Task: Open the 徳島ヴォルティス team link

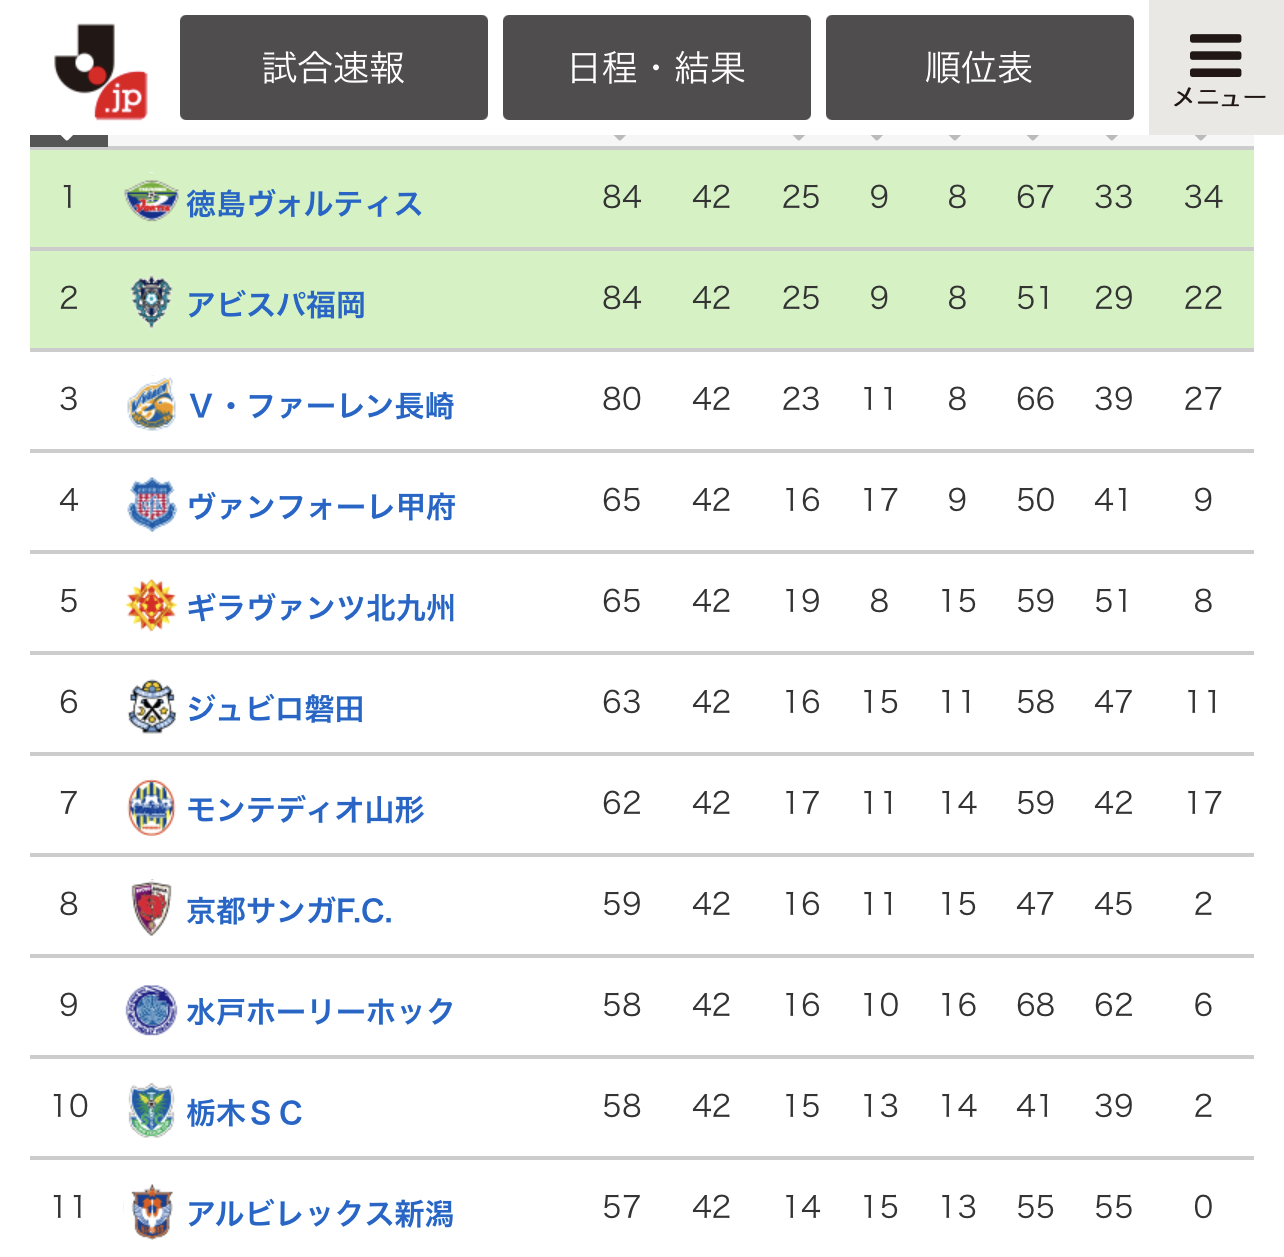Action: point(304,203)
